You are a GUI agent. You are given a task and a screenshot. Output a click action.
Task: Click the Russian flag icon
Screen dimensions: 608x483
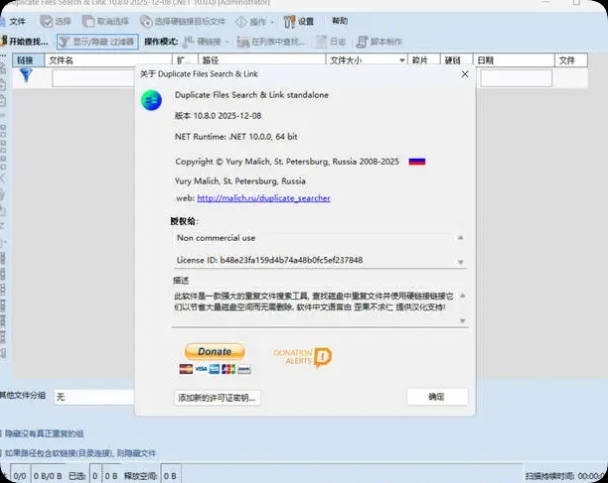tap(417, 162)
